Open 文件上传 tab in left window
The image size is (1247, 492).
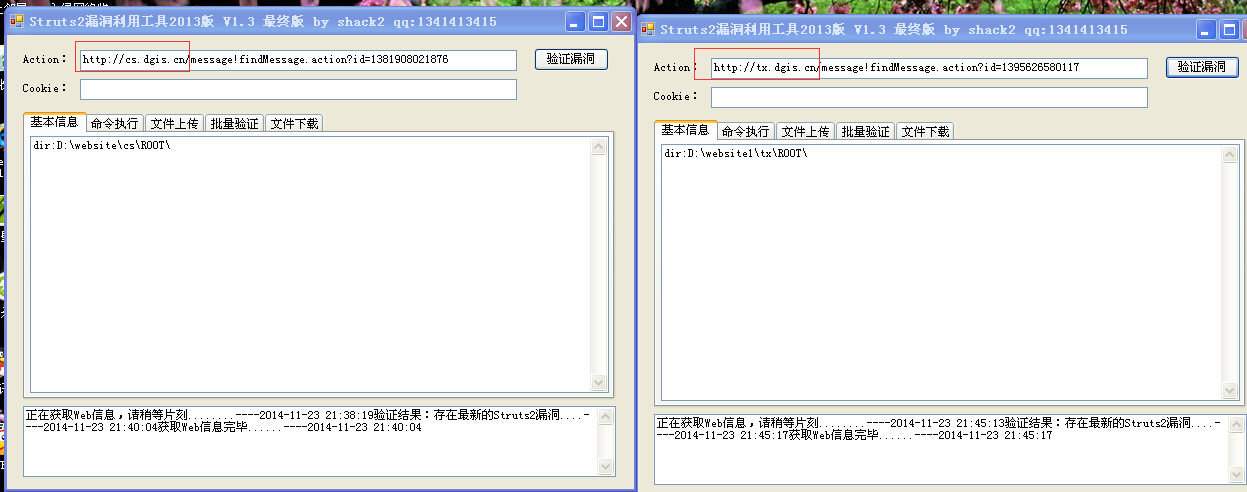pos(174,124)
